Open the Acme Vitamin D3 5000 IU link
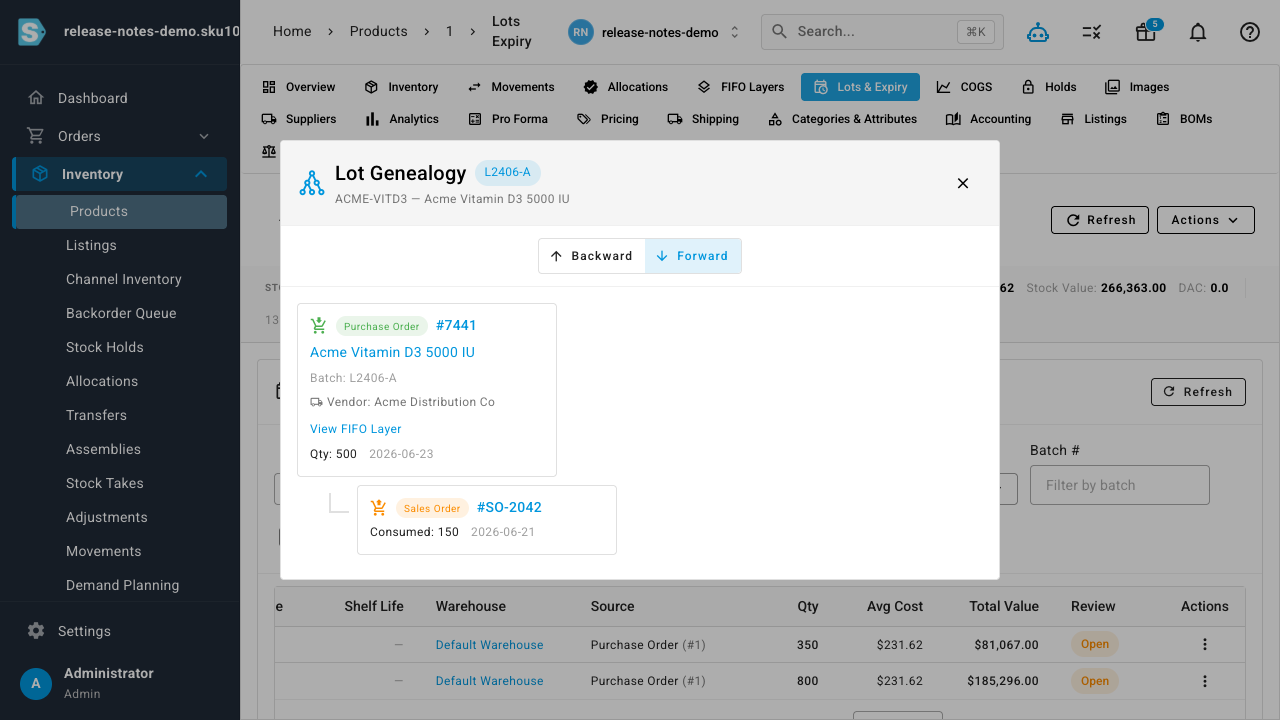 pyautogui.click(x=392, y=352)
